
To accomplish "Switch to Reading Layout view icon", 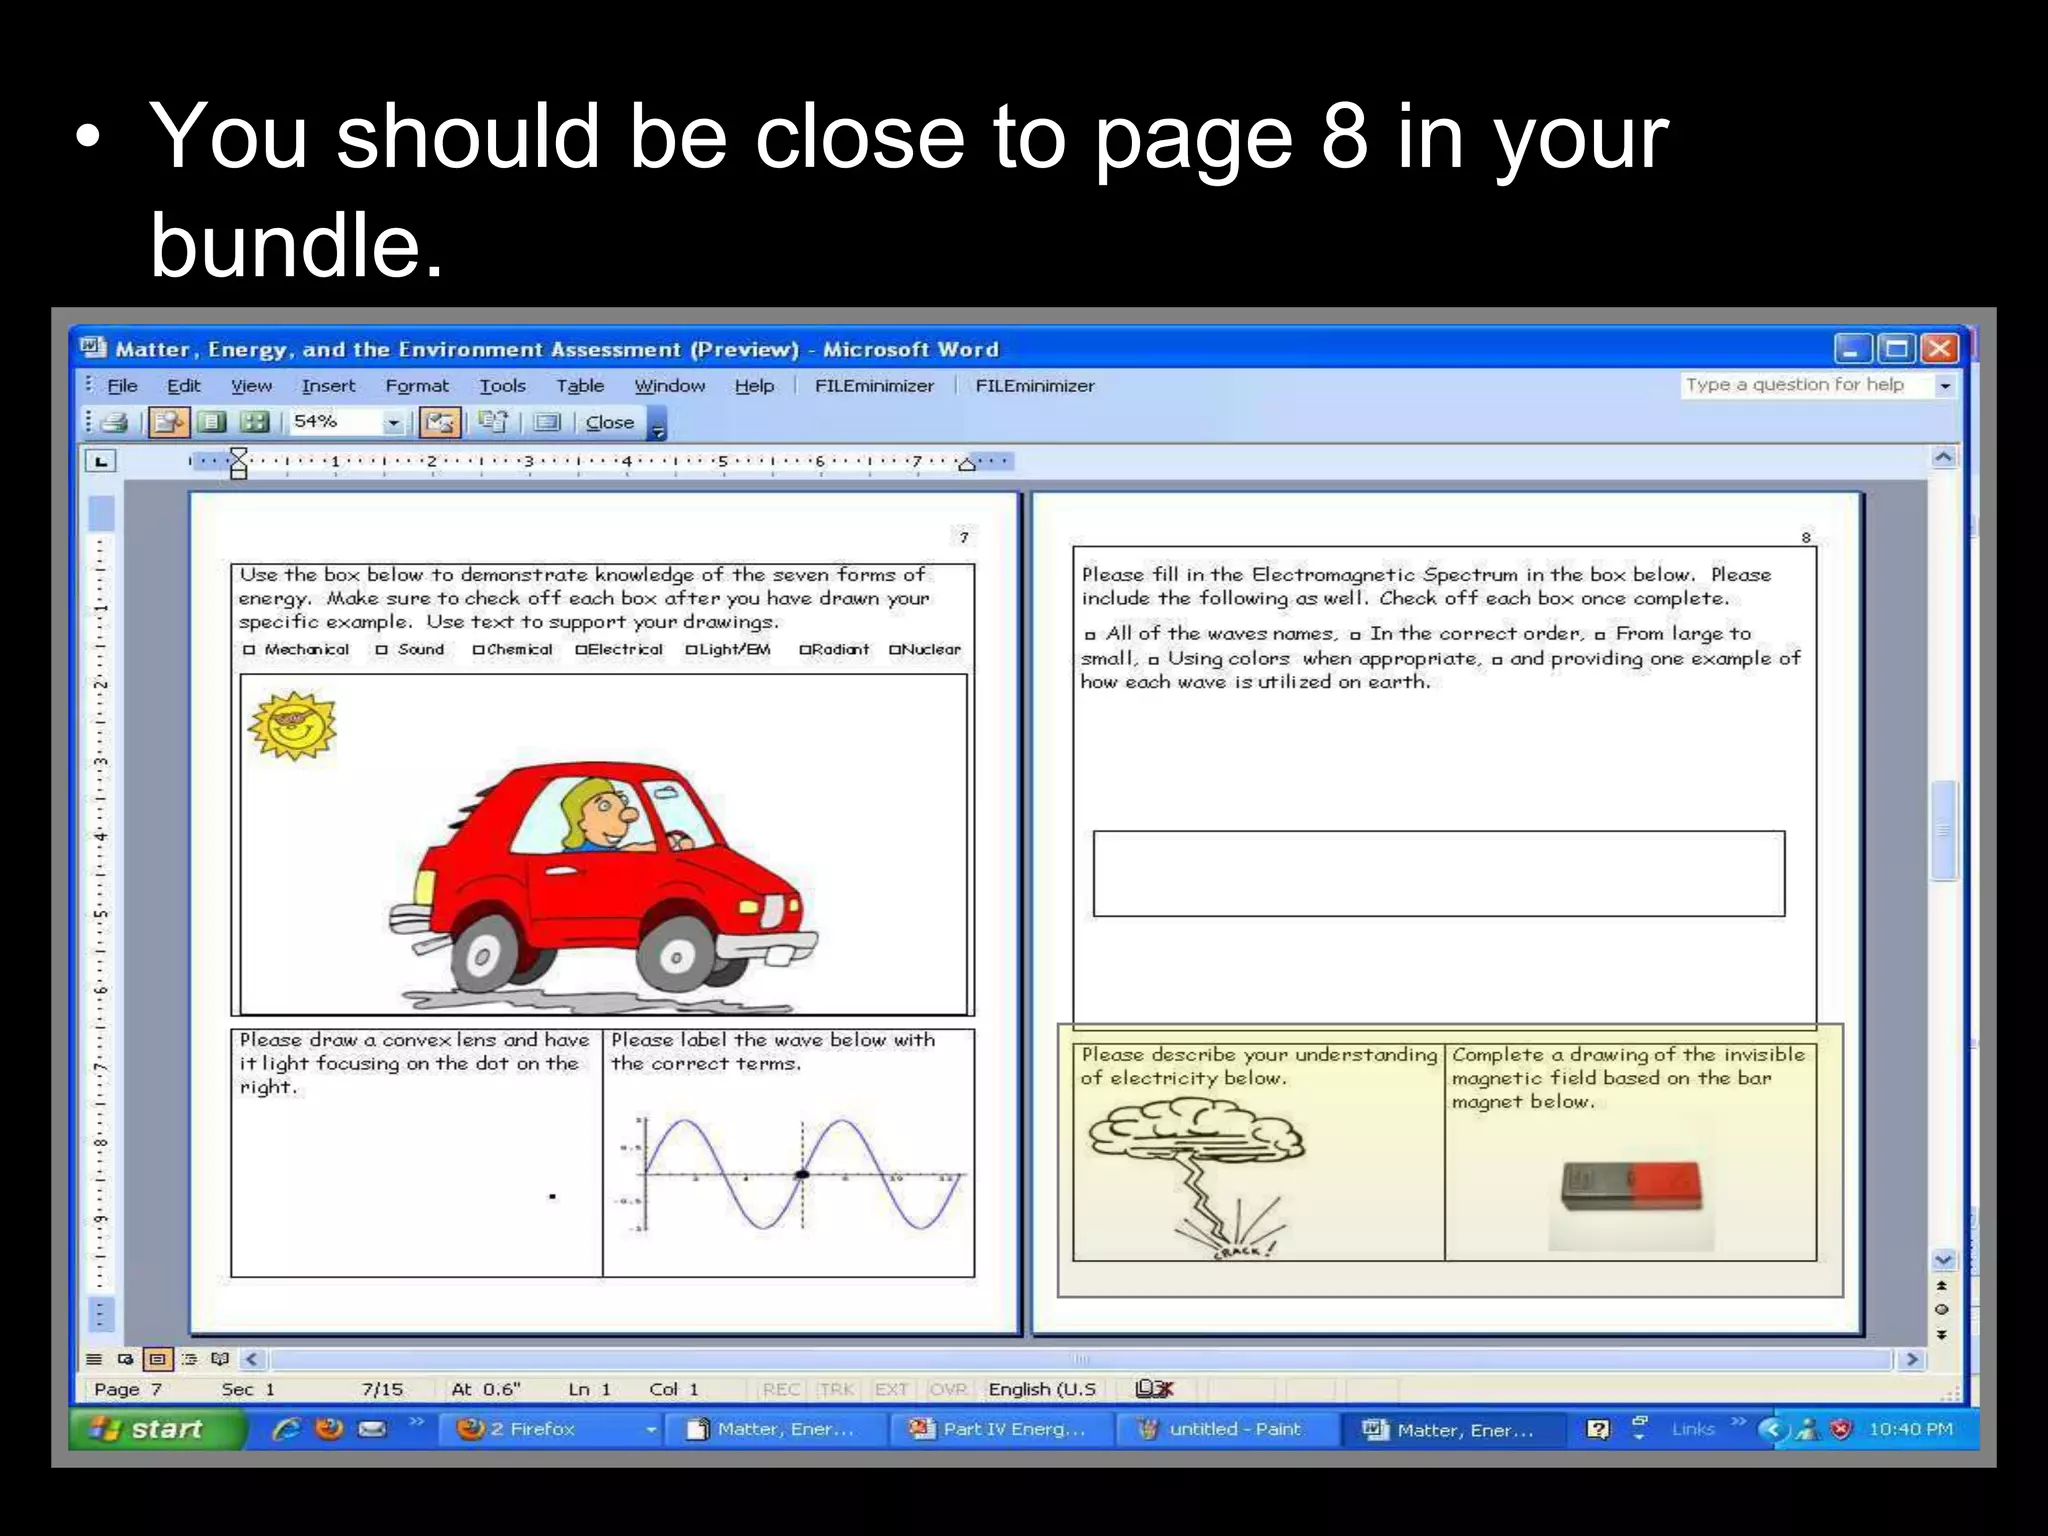I will click(220, 1359).
